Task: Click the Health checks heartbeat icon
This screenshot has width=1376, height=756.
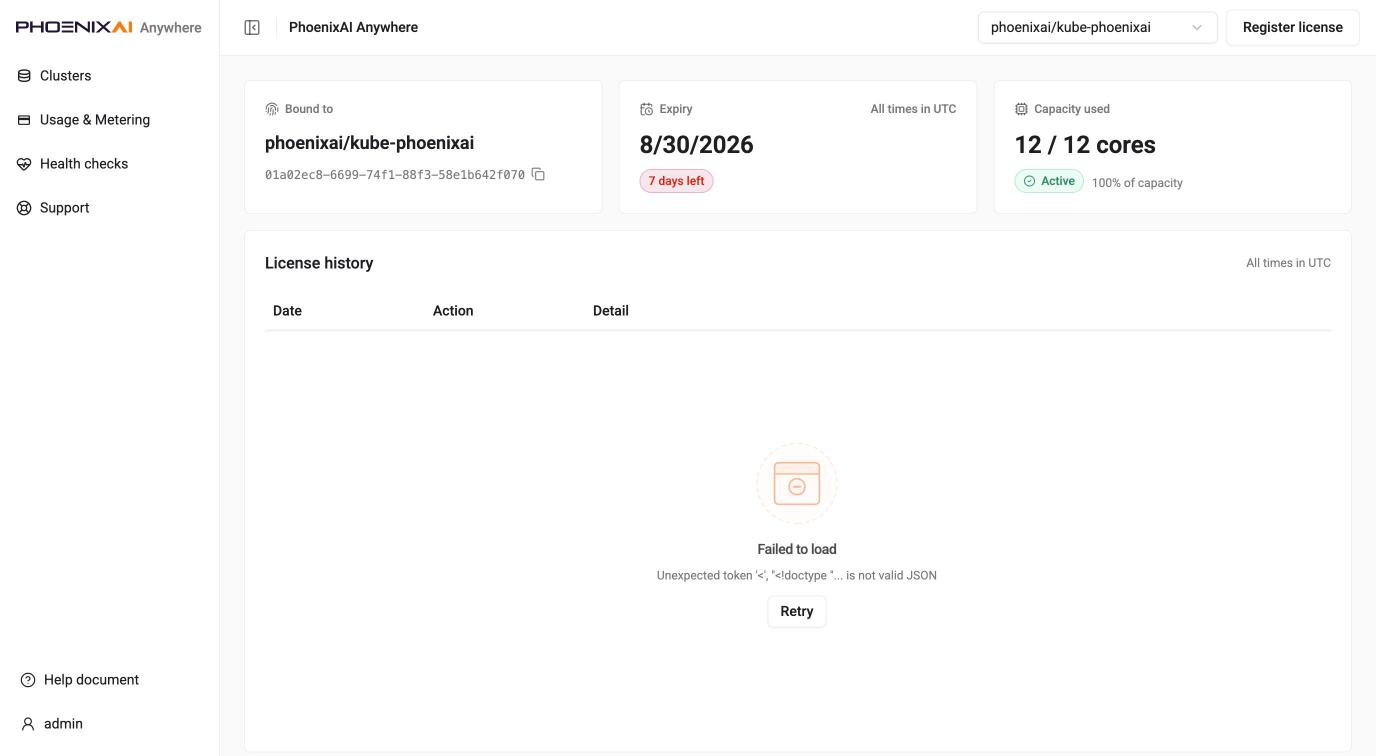Action: 24,164
